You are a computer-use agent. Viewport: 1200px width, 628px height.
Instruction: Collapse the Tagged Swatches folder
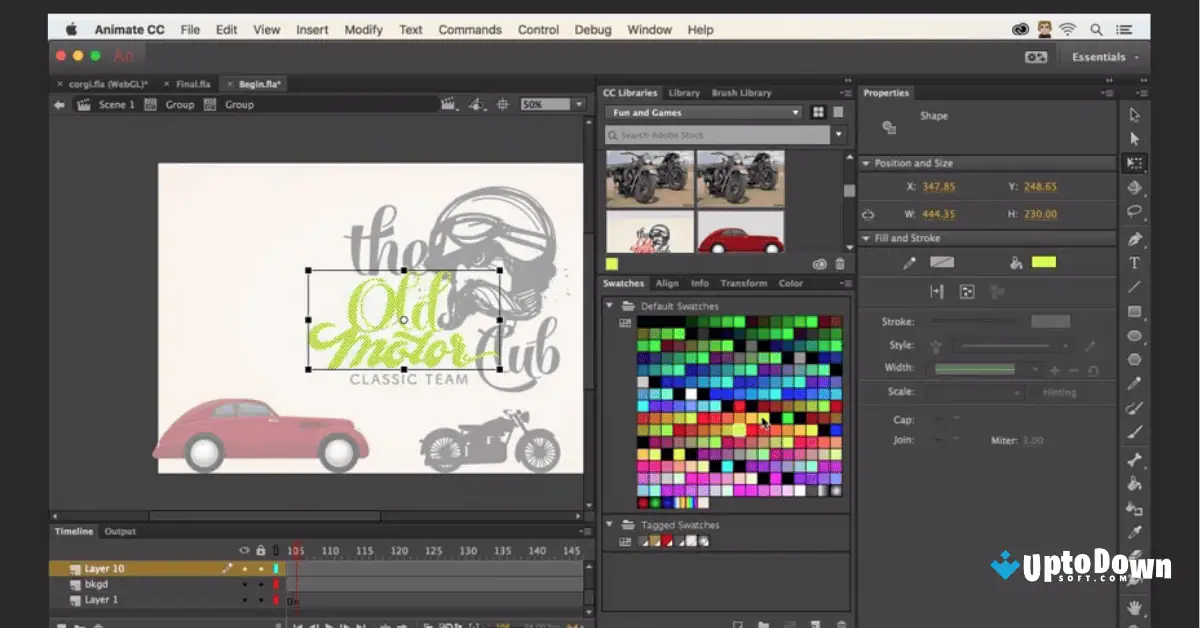tap(610, 524)
